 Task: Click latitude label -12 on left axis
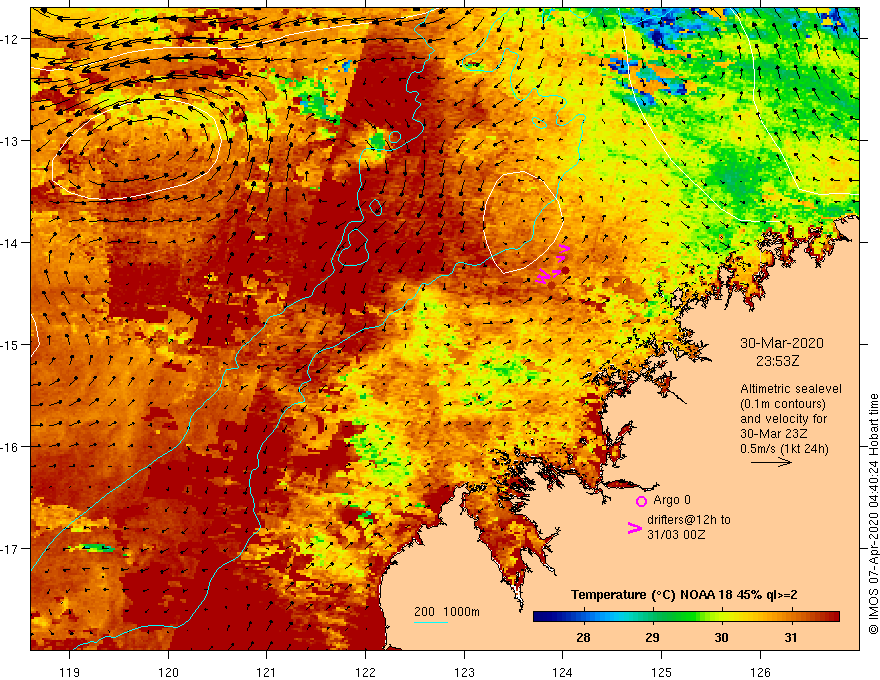point(9,39)
